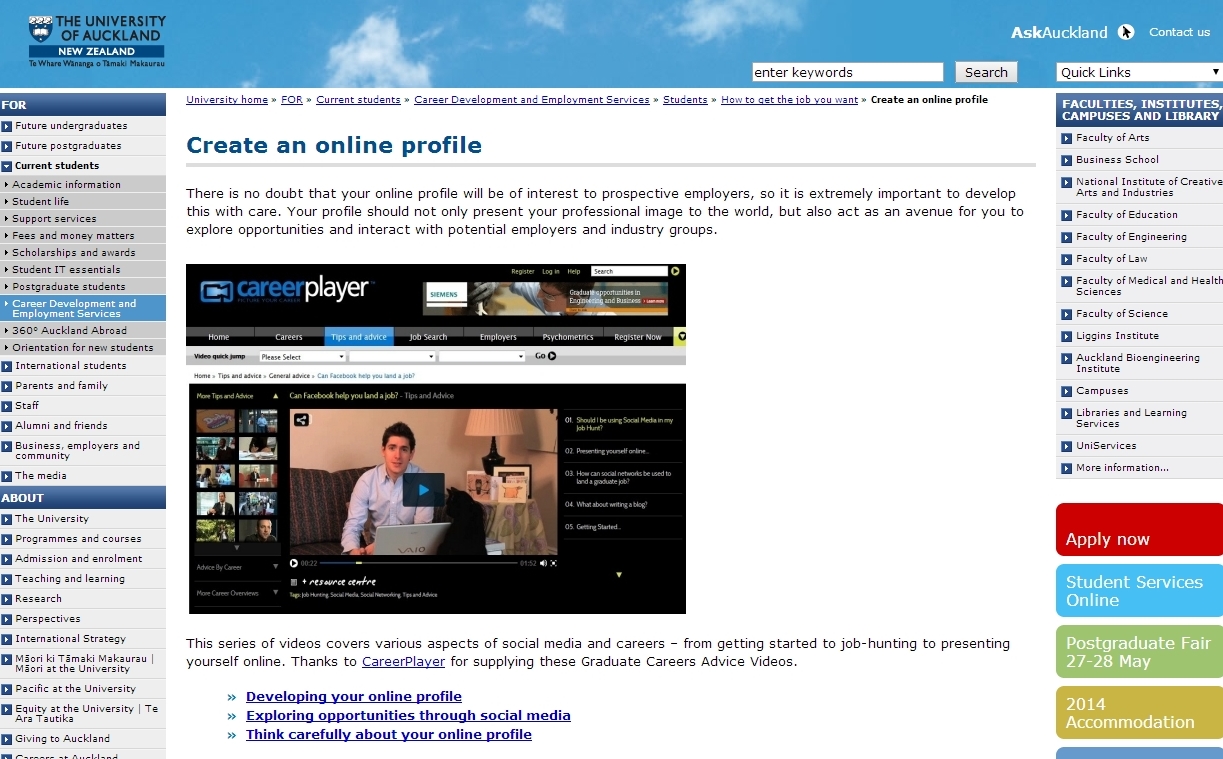Seek the video using the progress bar
Screen dimensions: 1223x759
(x=418, y=563)
